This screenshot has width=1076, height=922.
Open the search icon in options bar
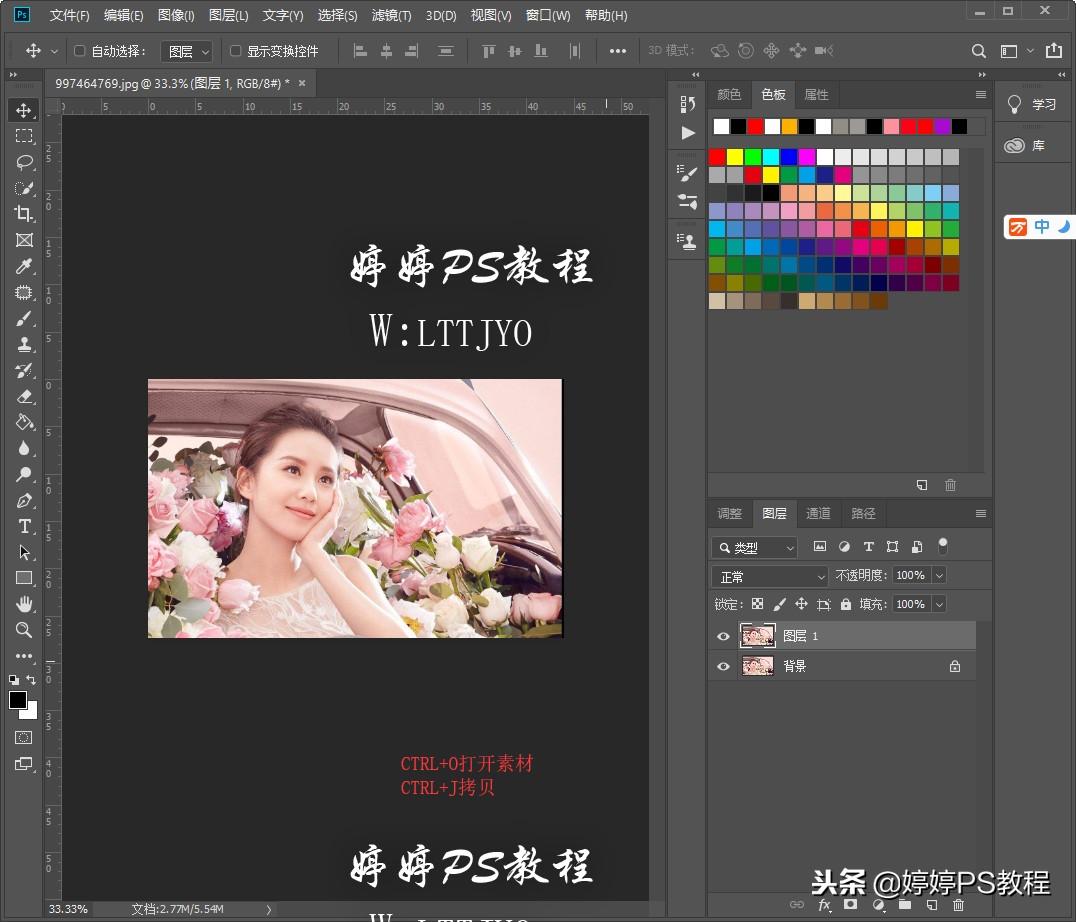(x=979, y=51)
